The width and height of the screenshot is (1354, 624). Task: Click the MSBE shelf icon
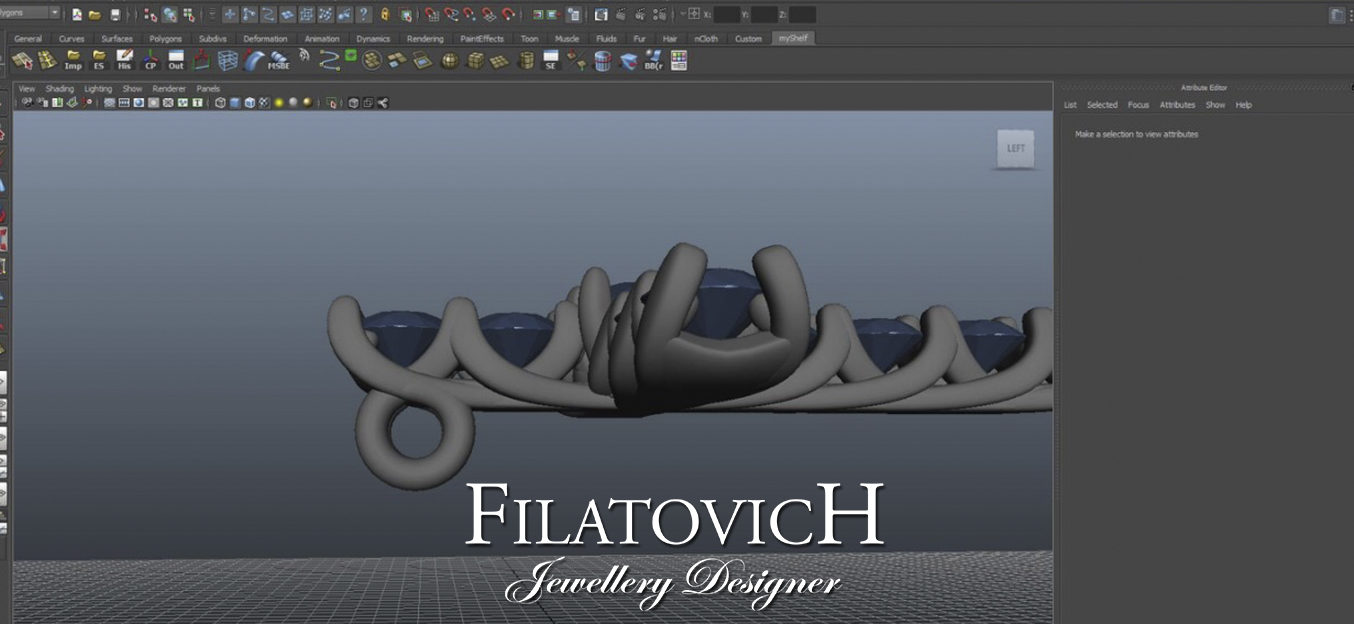coord(278,61)
